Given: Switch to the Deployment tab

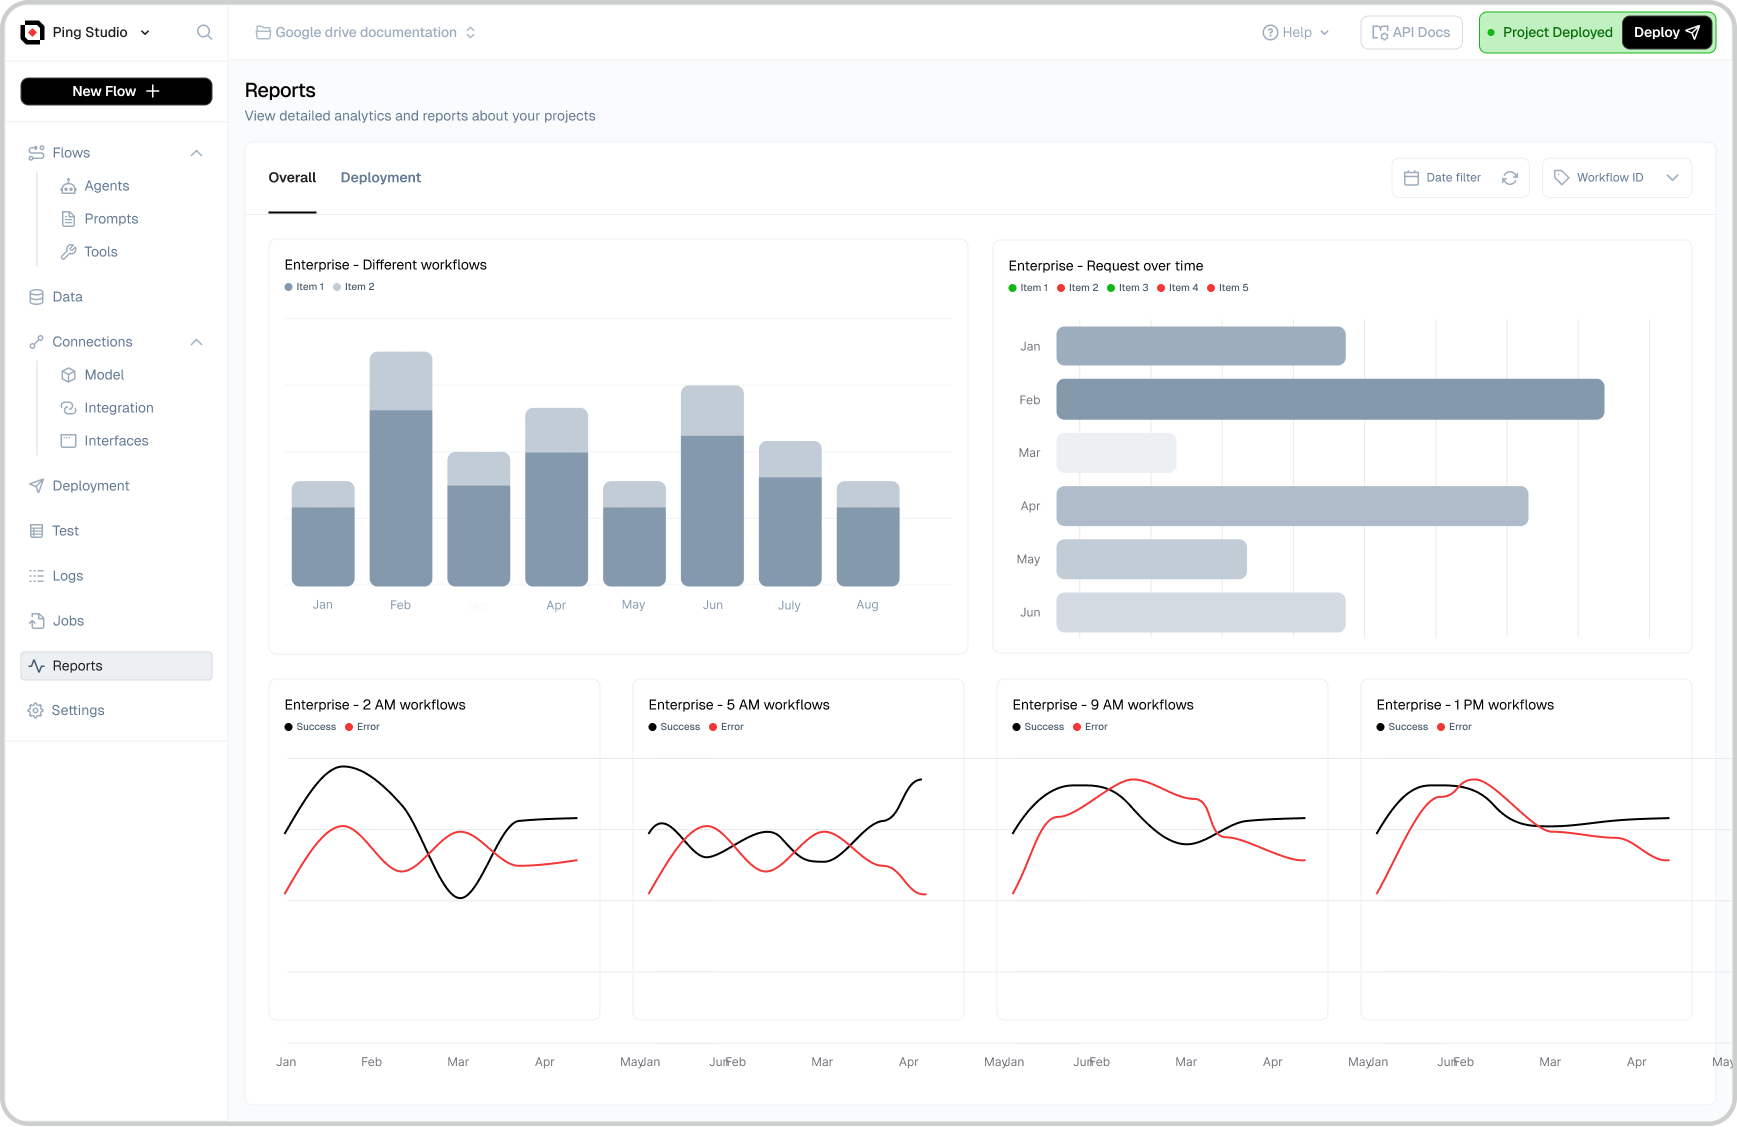Looking at the screenshot, I should (x=381, y=178).
